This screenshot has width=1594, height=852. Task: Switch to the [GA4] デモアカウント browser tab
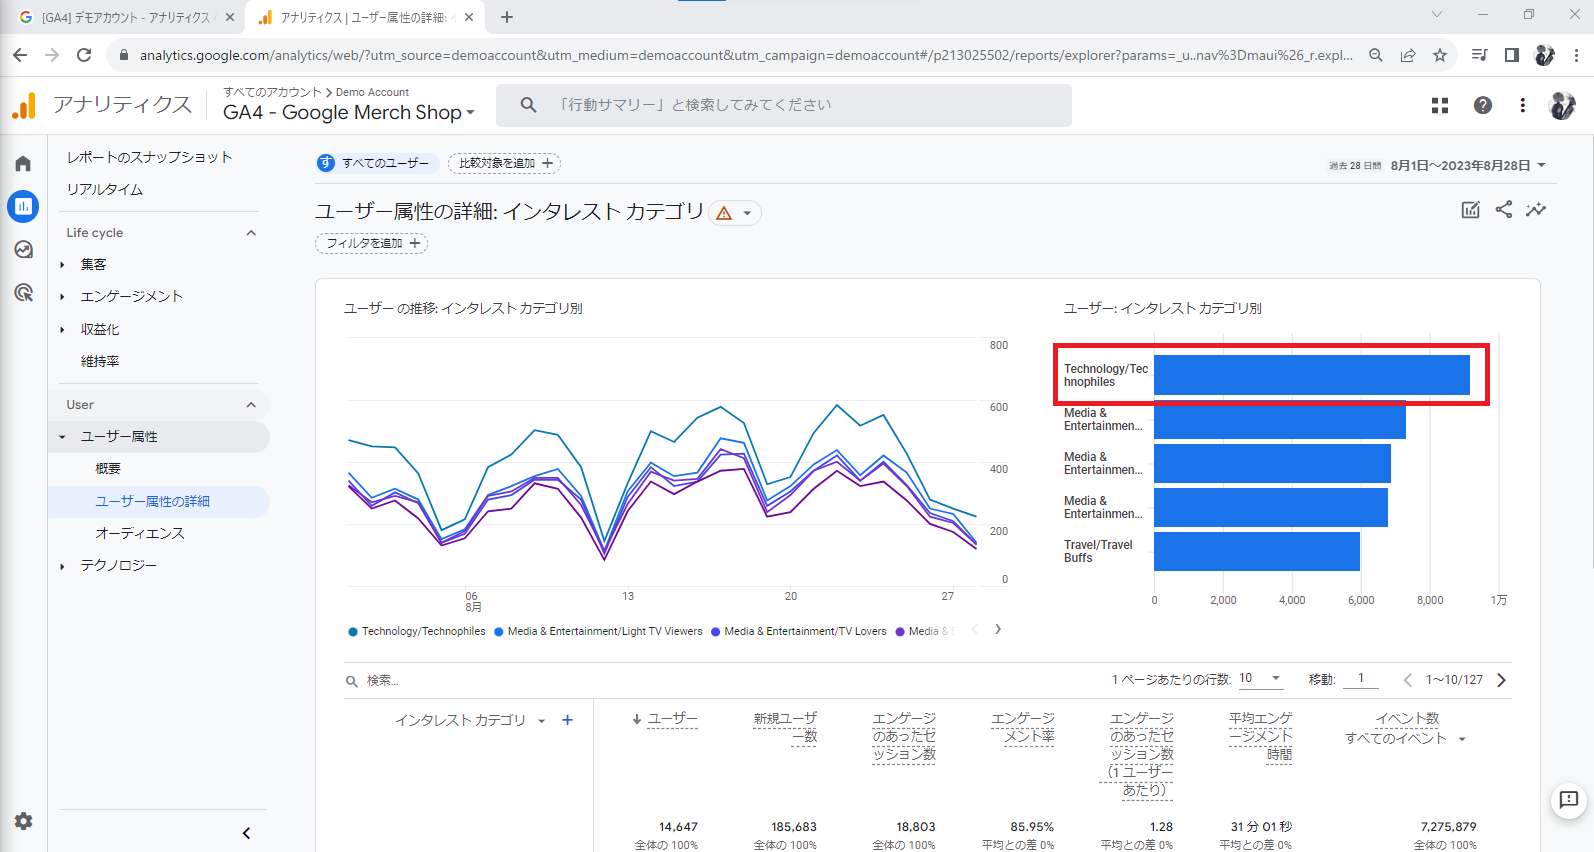pos(125,17)
